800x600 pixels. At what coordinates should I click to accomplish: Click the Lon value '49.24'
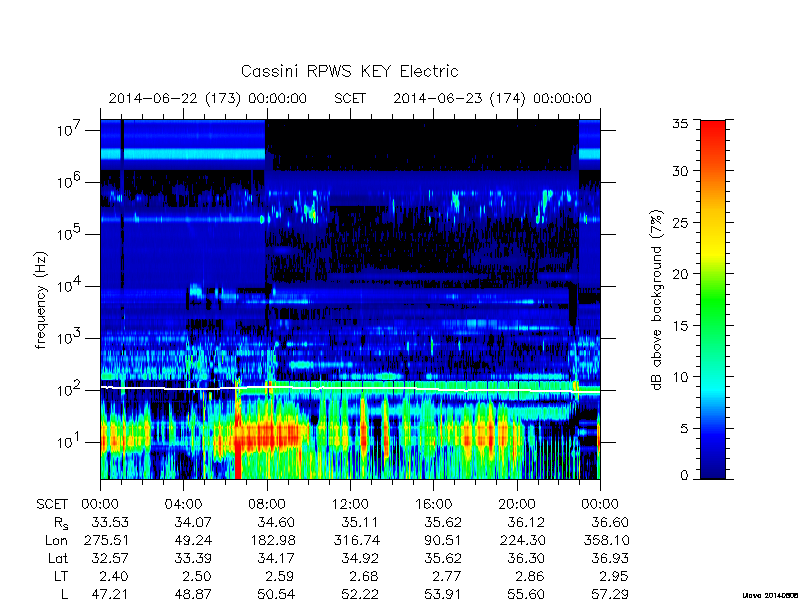193,540
